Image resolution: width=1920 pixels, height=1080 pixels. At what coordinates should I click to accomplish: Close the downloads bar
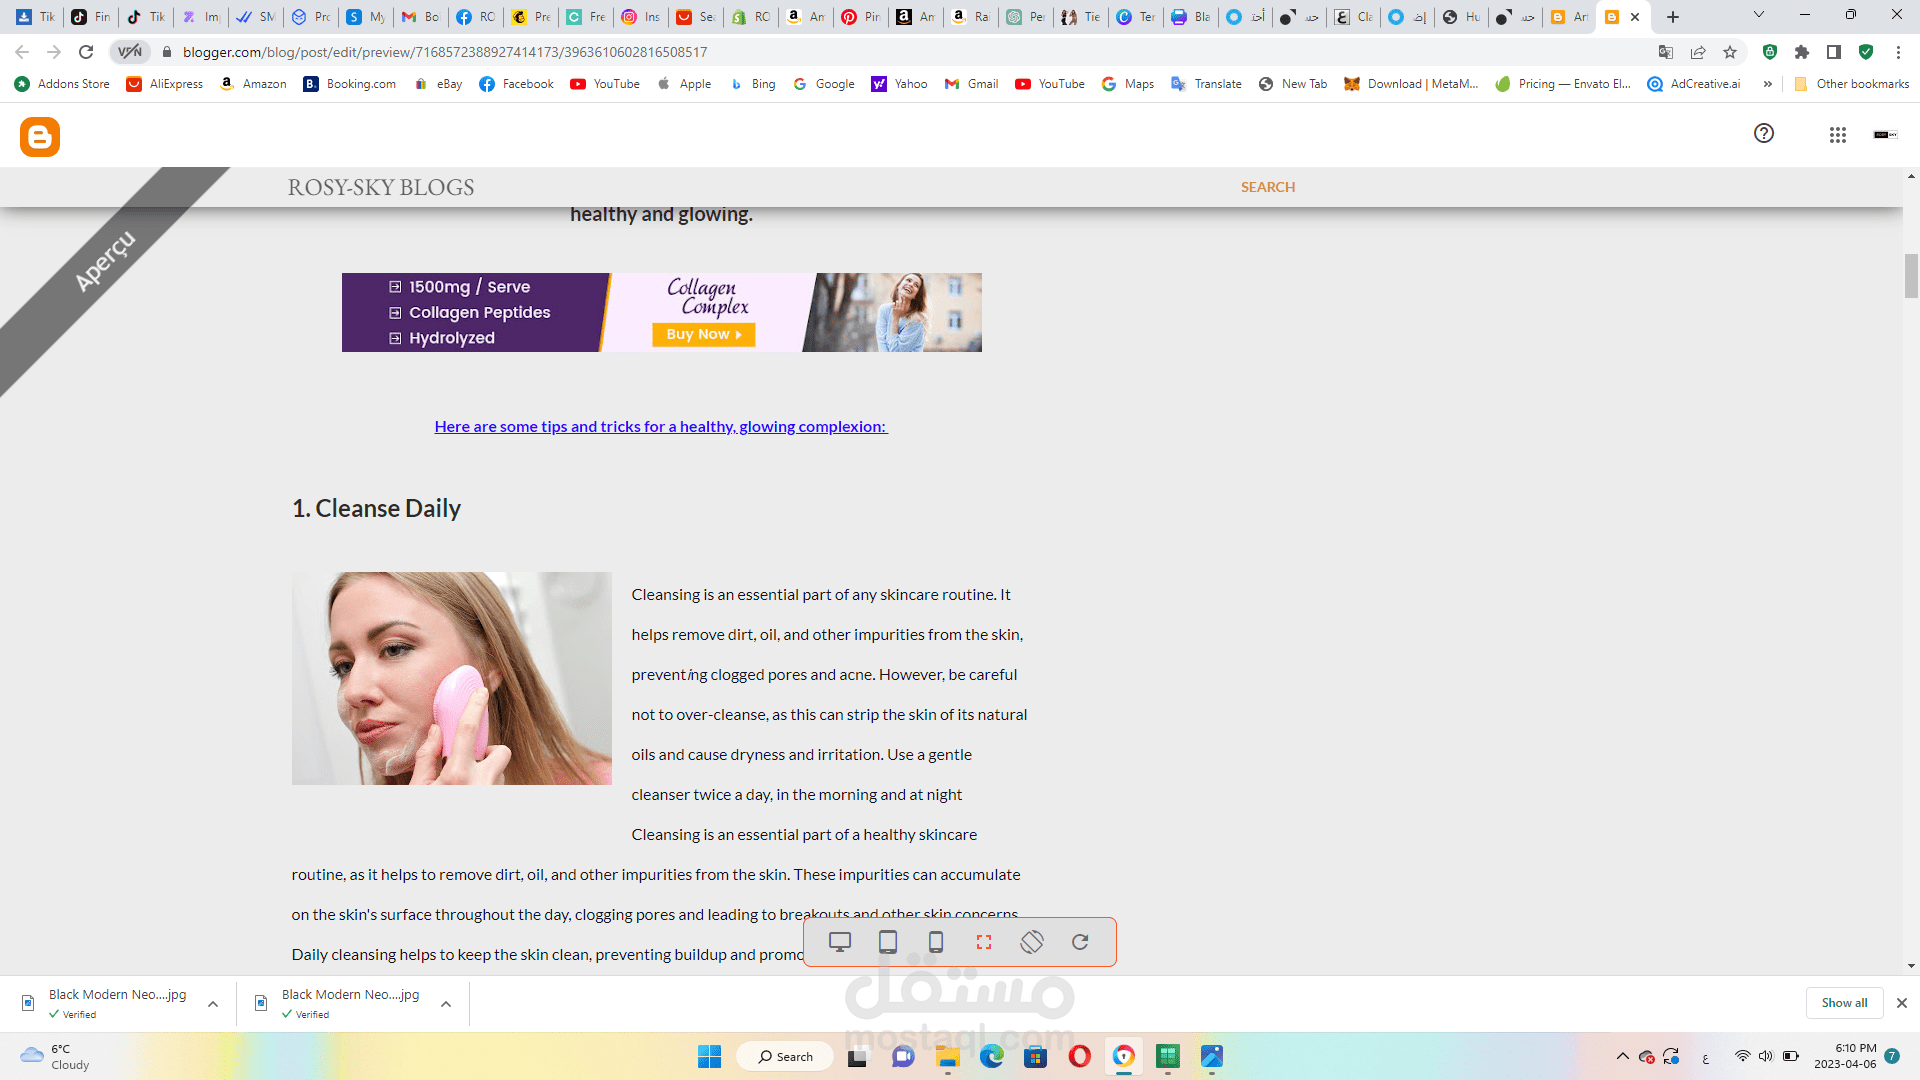coord(1902,1003)
